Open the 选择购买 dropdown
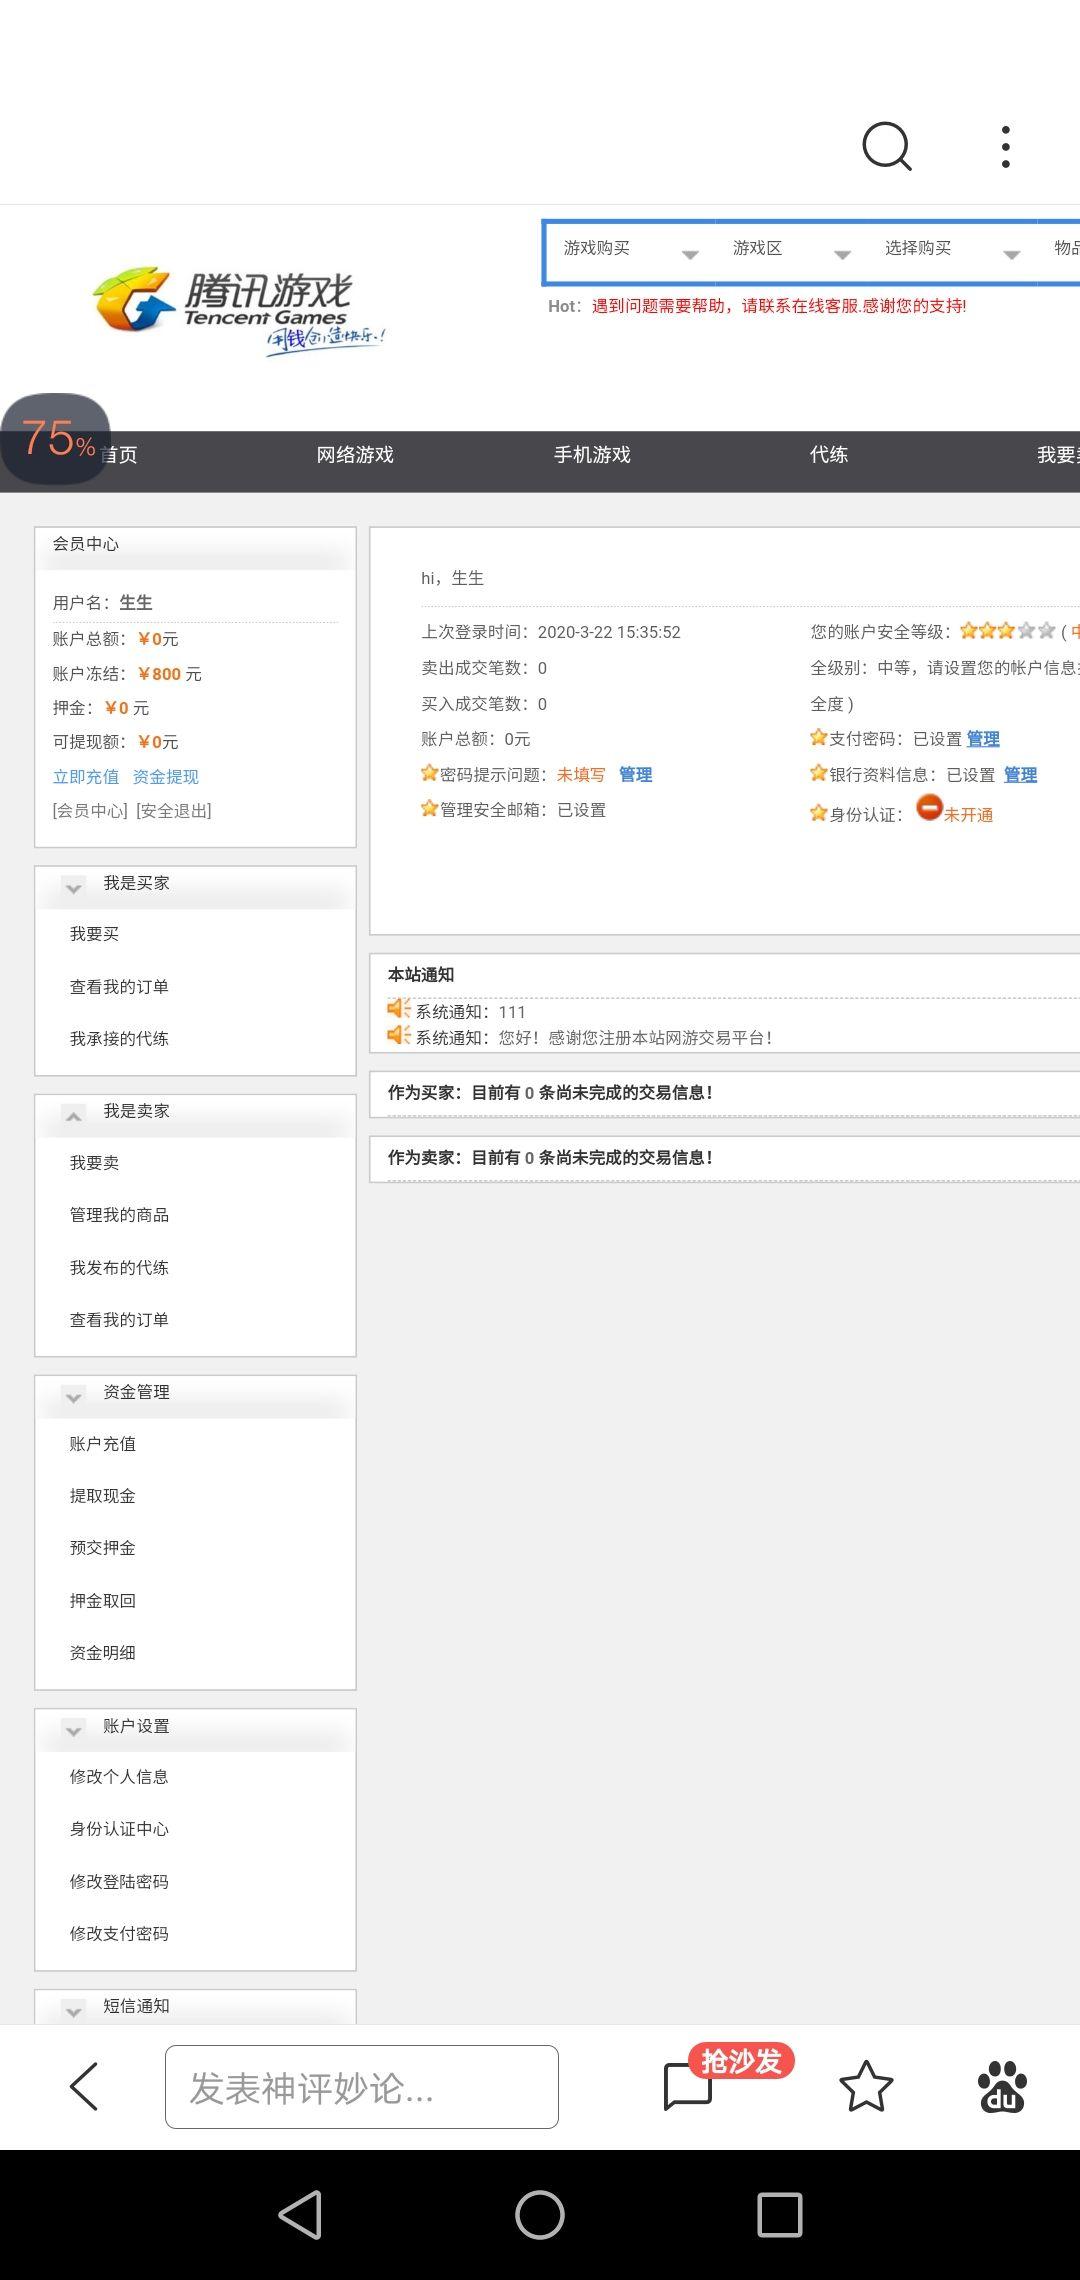 pos(950,250)
